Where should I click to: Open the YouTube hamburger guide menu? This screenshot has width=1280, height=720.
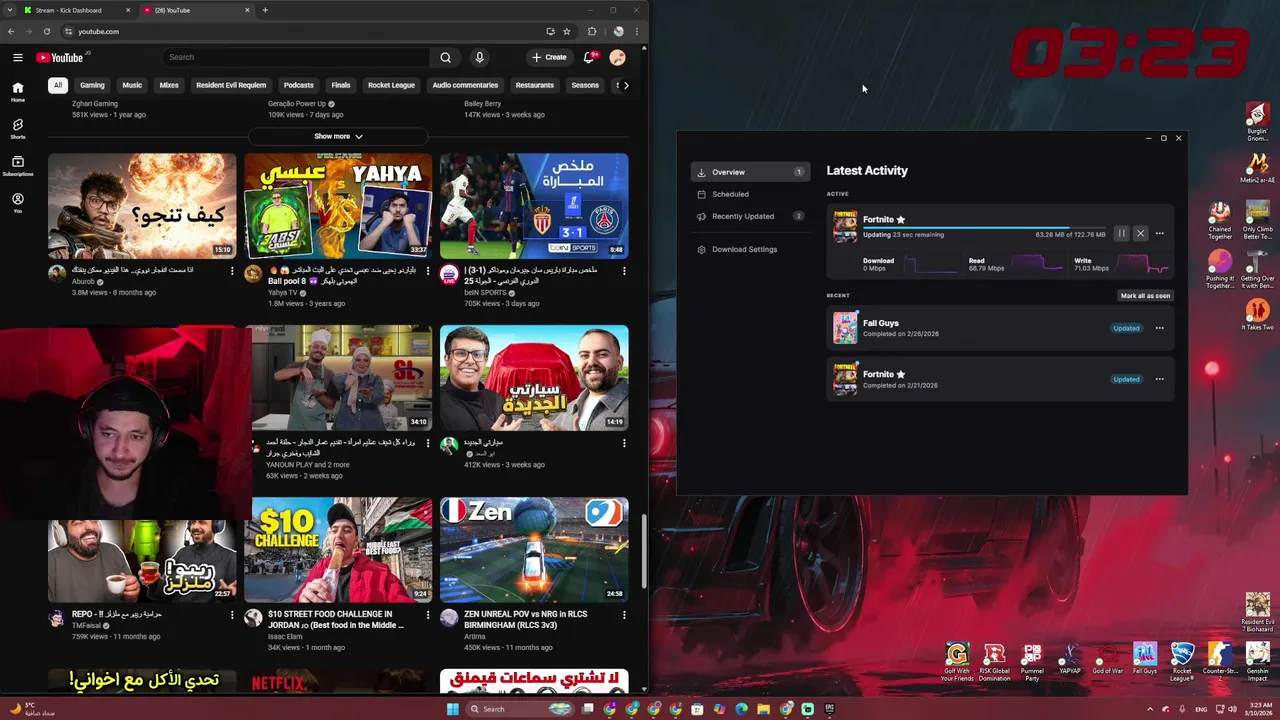point(17,57)
